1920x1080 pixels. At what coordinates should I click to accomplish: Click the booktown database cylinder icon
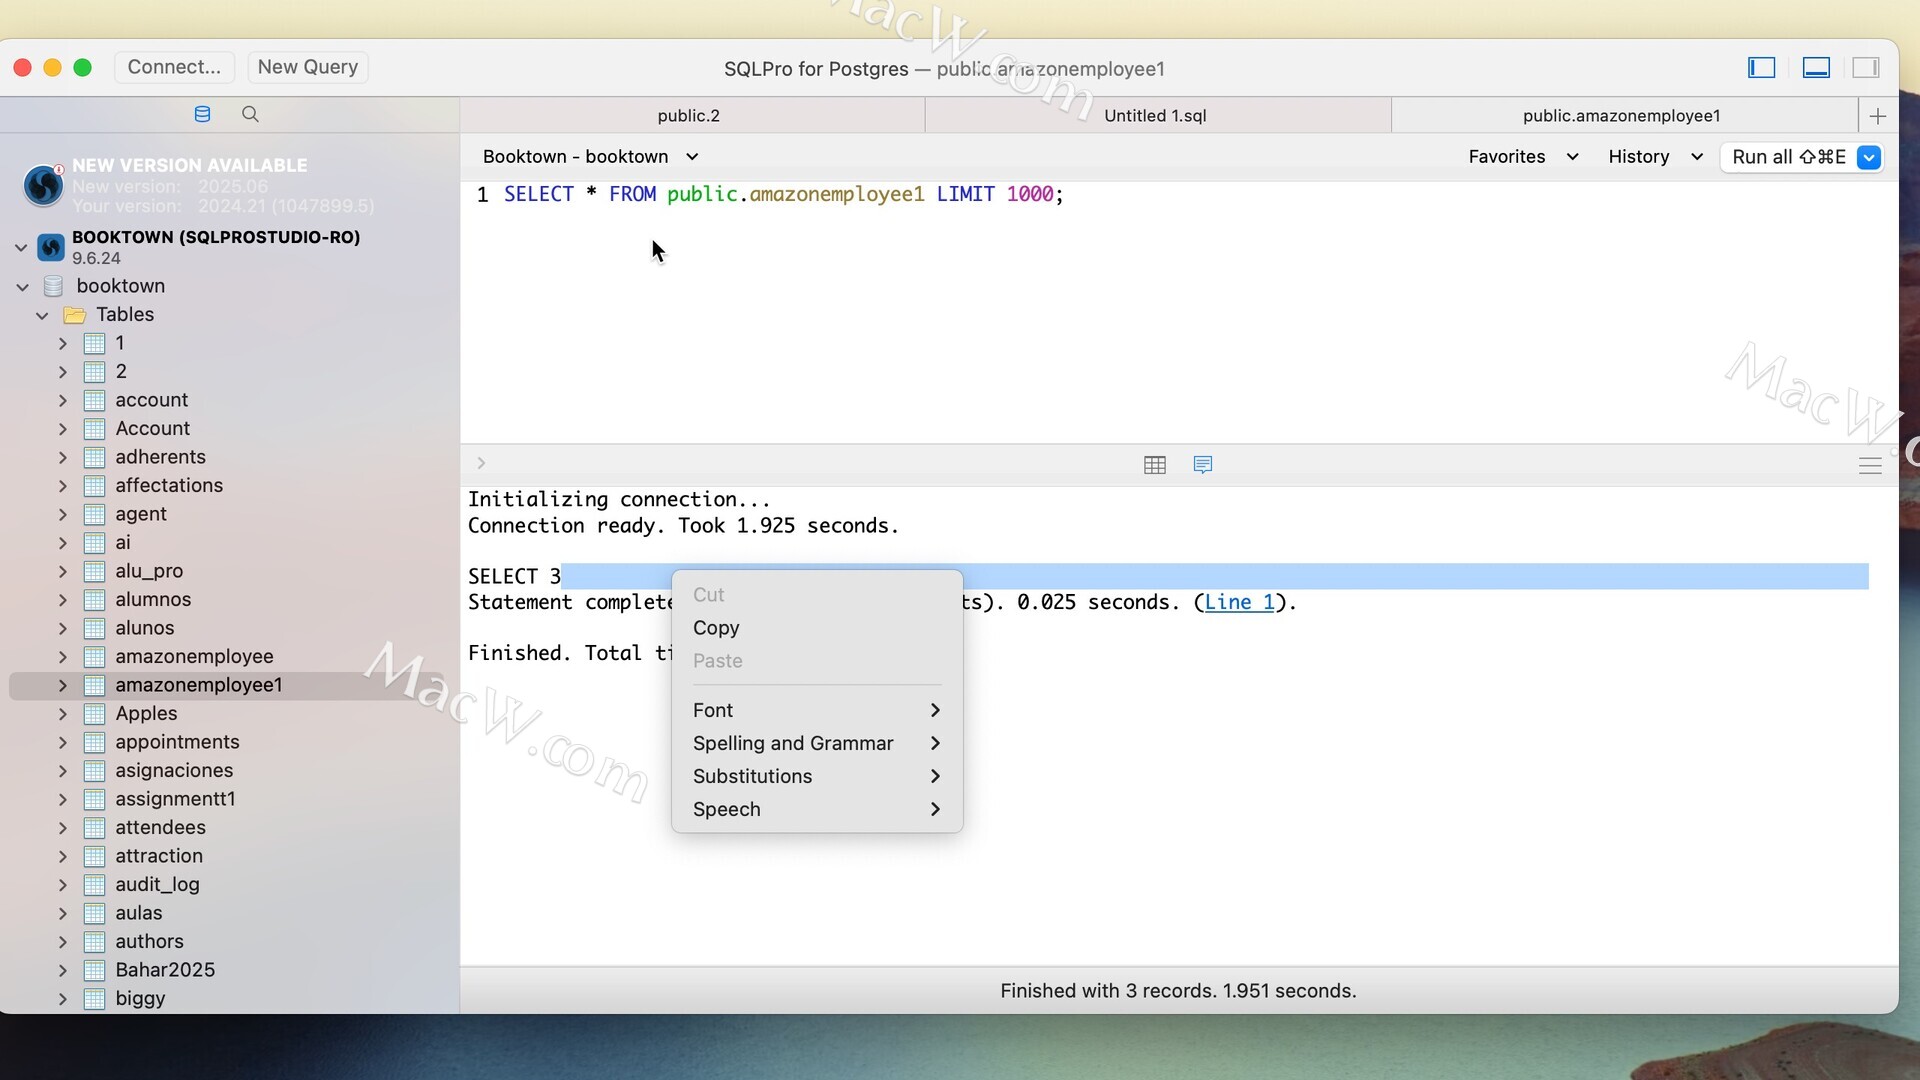tap(54, 286)
